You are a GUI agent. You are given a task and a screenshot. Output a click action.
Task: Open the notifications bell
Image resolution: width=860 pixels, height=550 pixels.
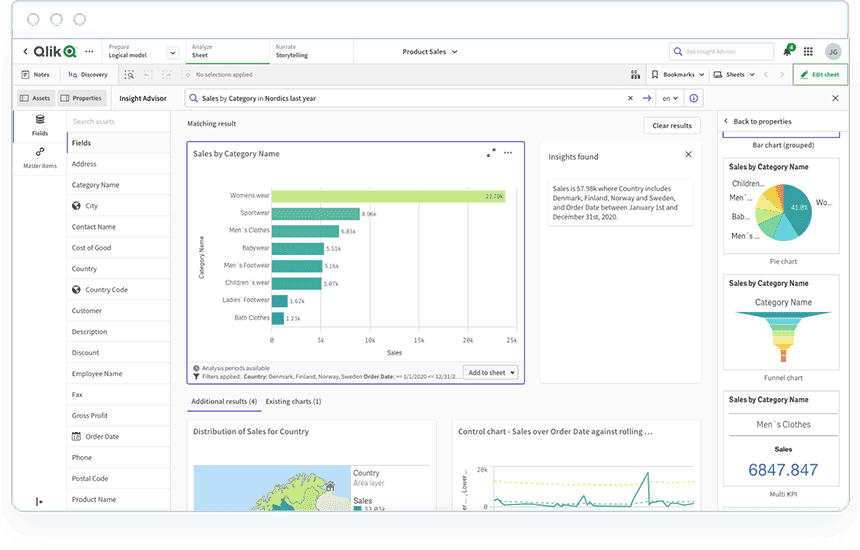787,51
